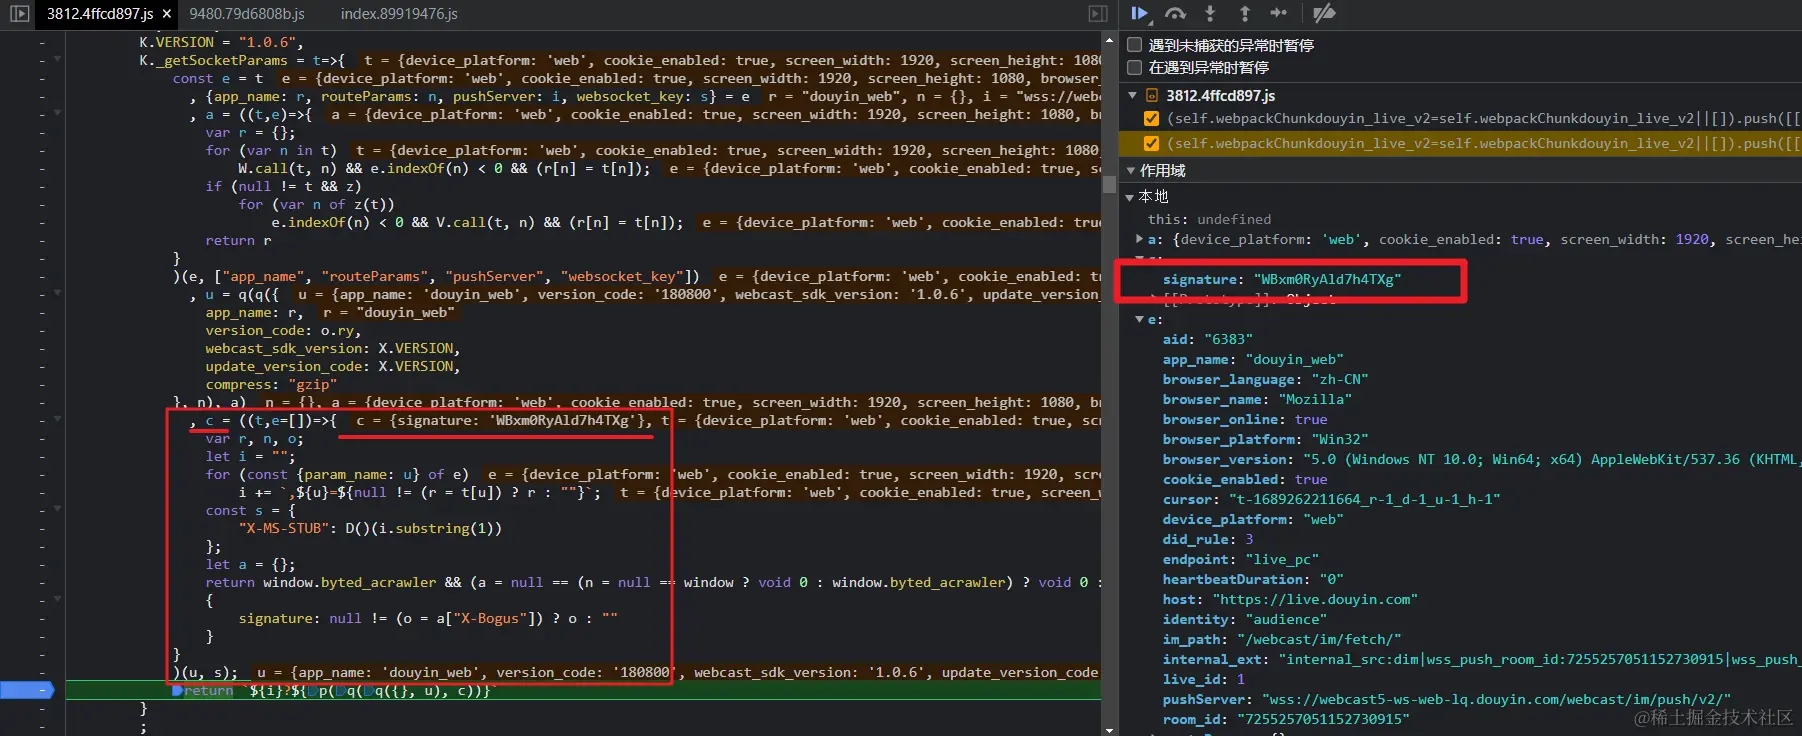Screen dimensions: 1802x736
Task: Click the browser_language "zh-CN" property
Action: click(1265, 380)
